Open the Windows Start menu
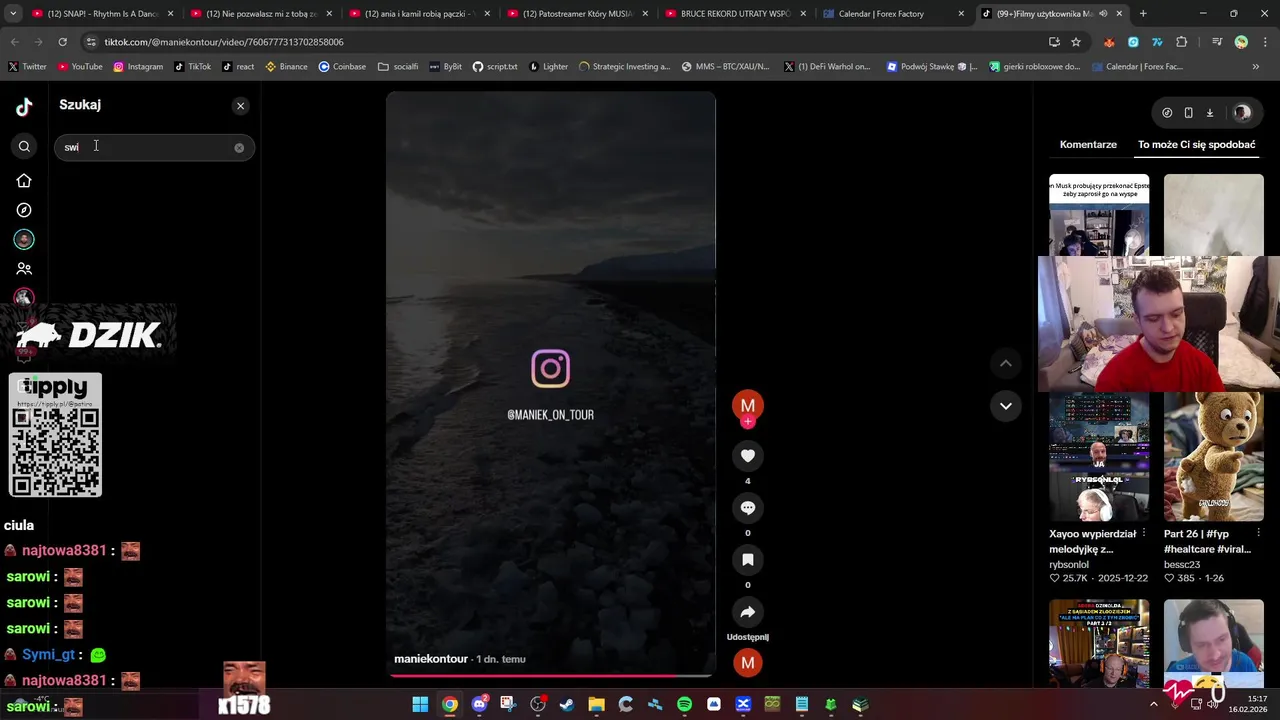 (420, 705)
